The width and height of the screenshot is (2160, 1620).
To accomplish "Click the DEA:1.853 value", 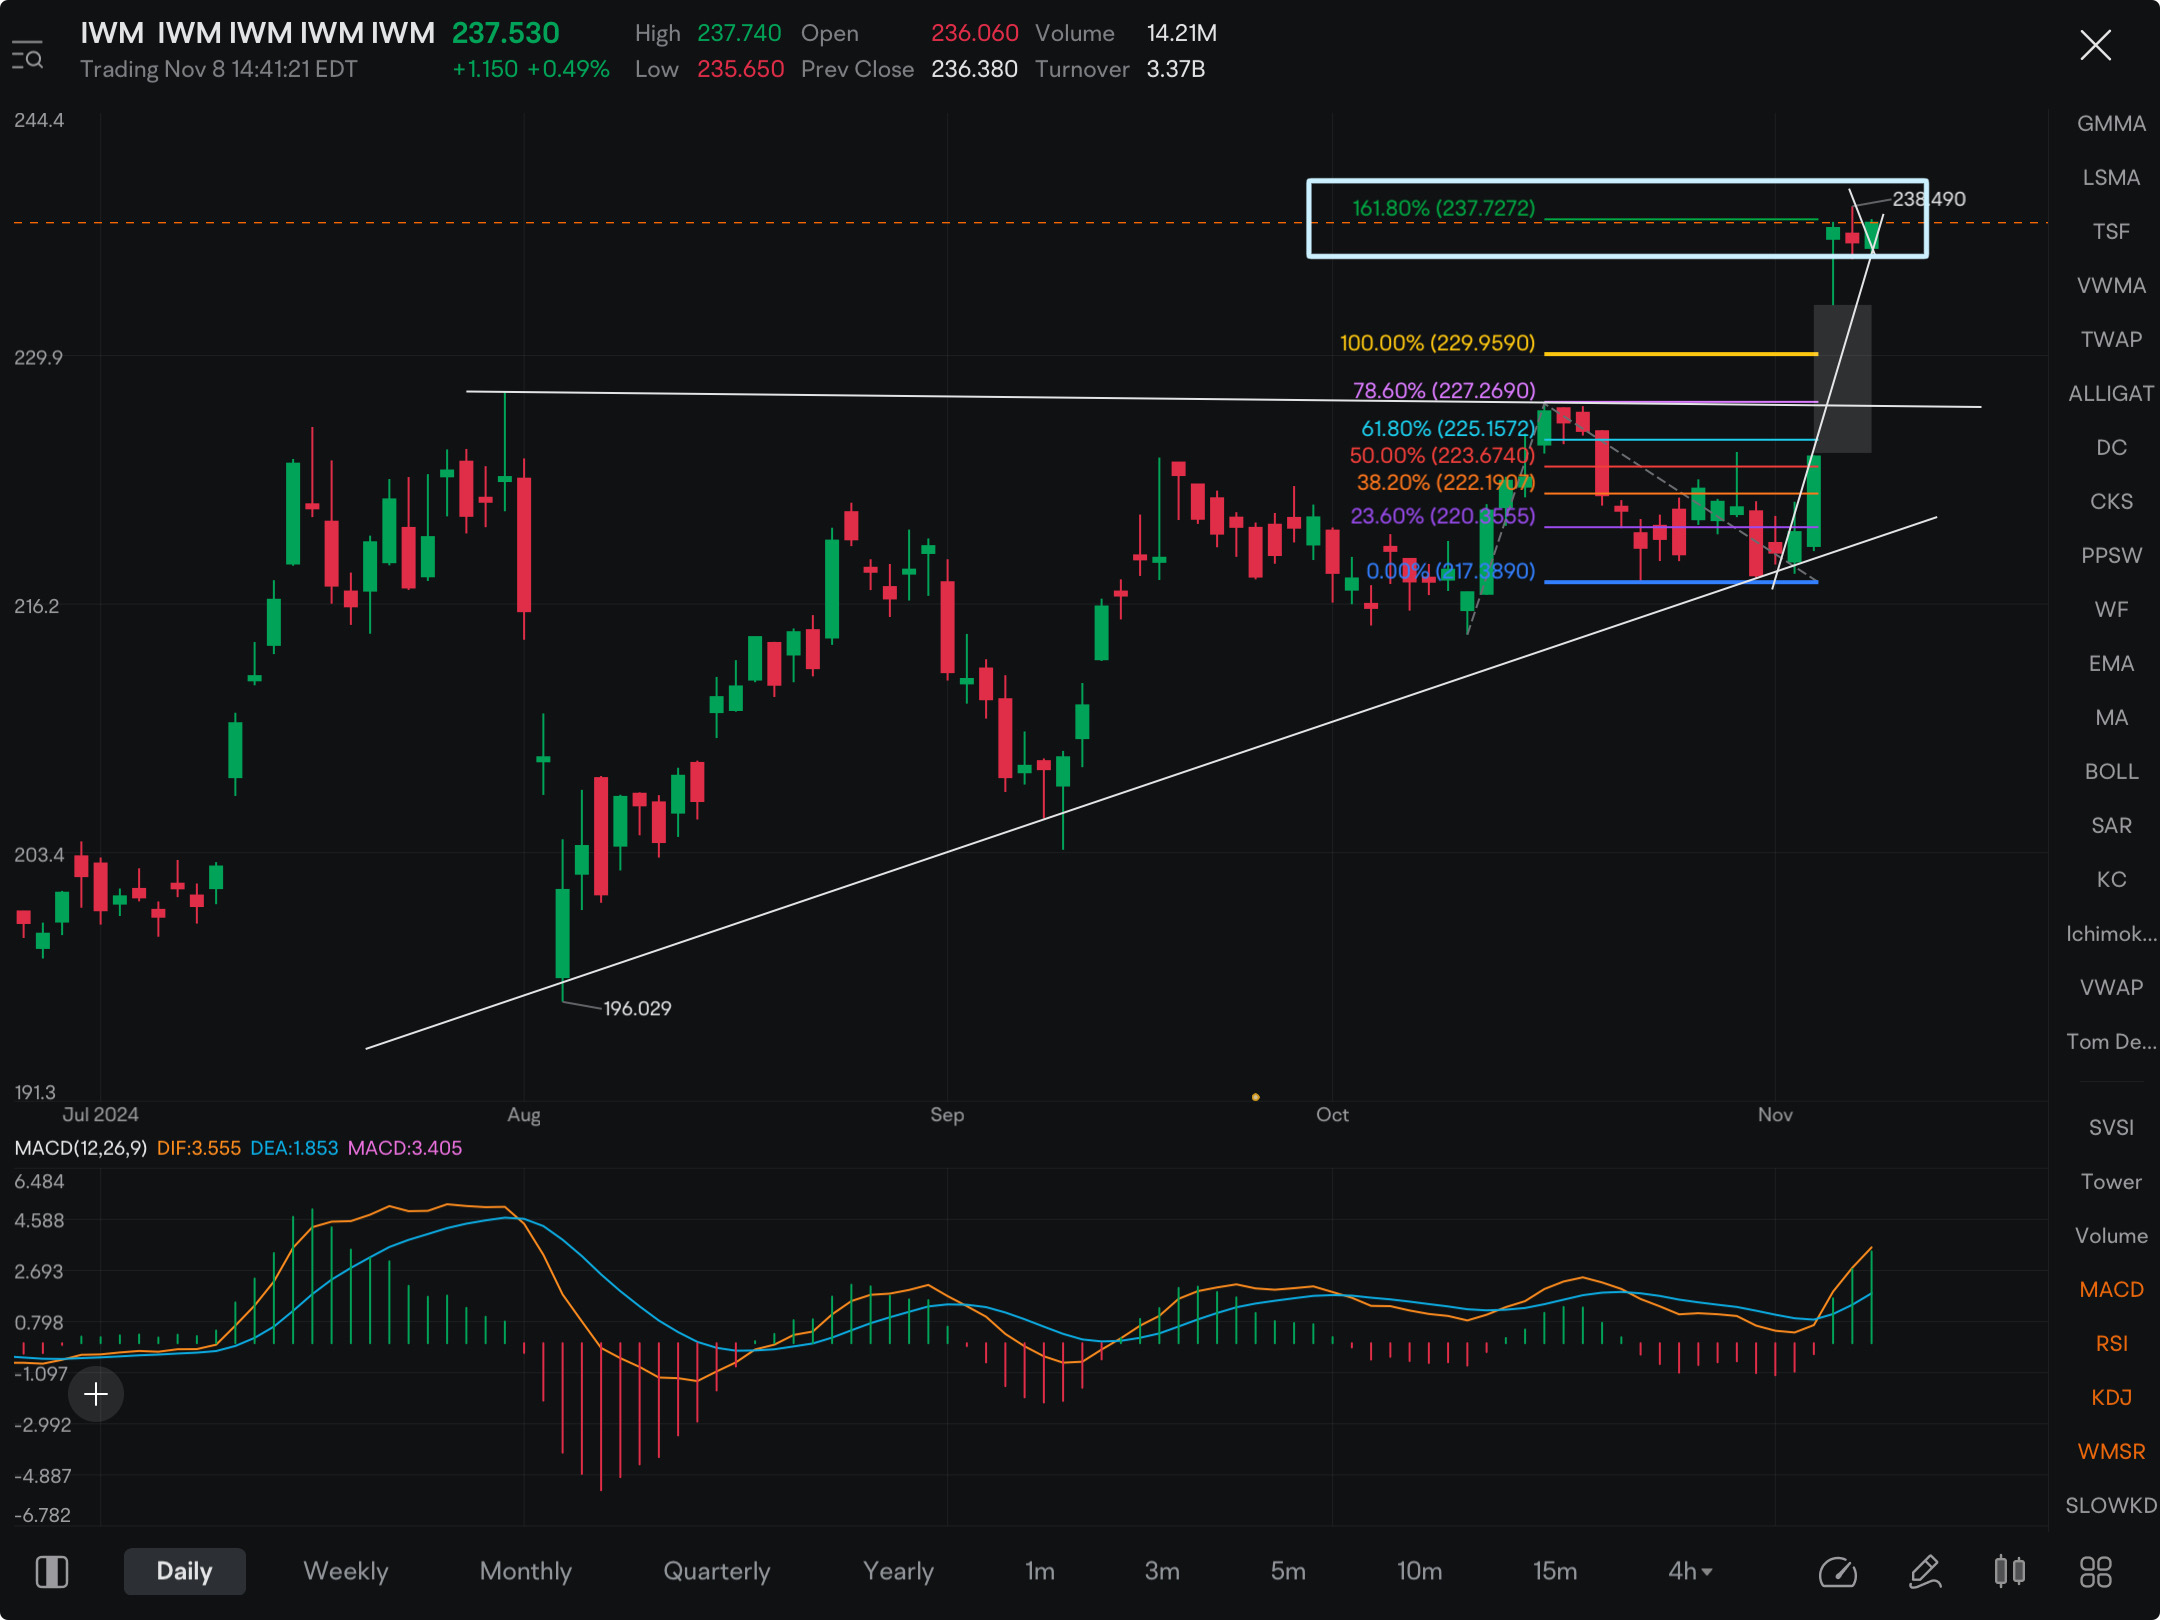I will (294, 1148).
